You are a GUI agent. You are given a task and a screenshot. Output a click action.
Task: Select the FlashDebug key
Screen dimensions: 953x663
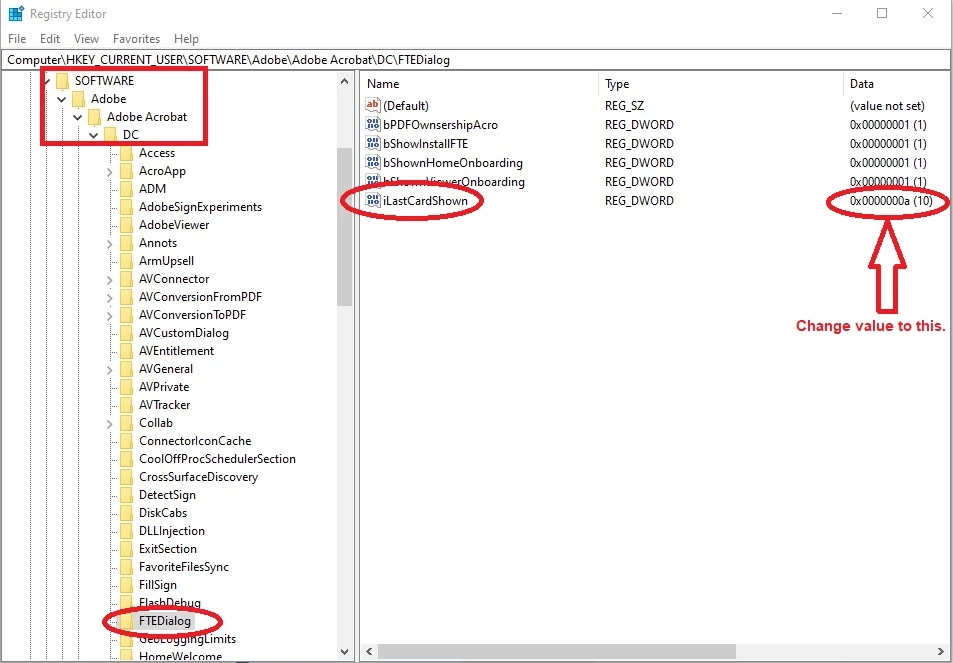pos(170,603)
